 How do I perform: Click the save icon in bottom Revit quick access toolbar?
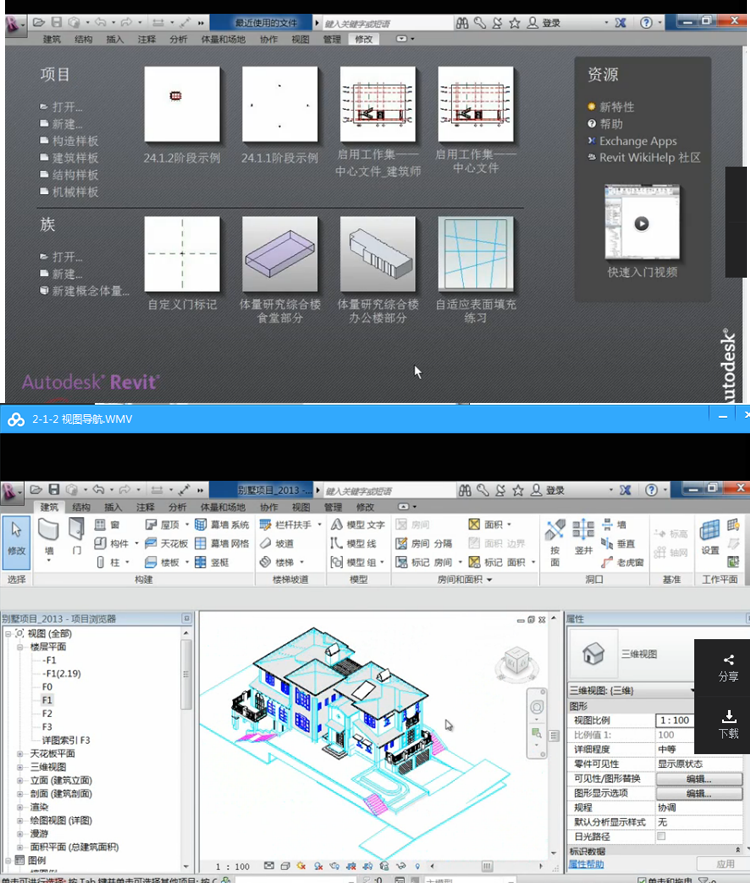pos(54,489)
